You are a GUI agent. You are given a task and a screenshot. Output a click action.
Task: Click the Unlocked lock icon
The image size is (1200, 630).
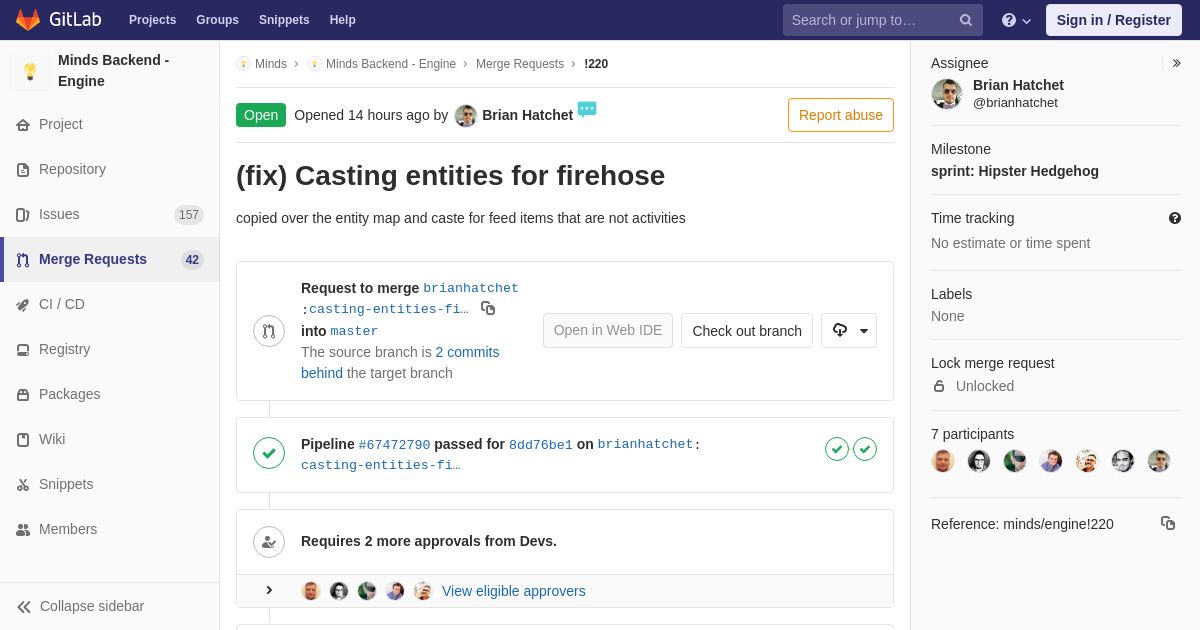[938, 386]
